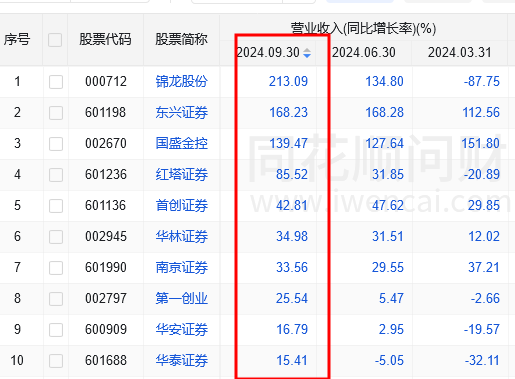Screen dimensions: 515x379
Task: Open the 首创证券 stock link
Action: (182, 205)
